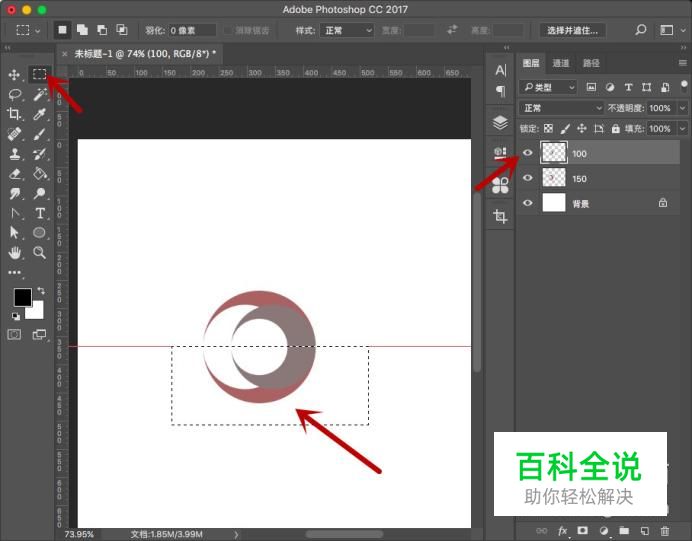
Task: Switch to the 路径 tab
Action: (x=591, y=63)
